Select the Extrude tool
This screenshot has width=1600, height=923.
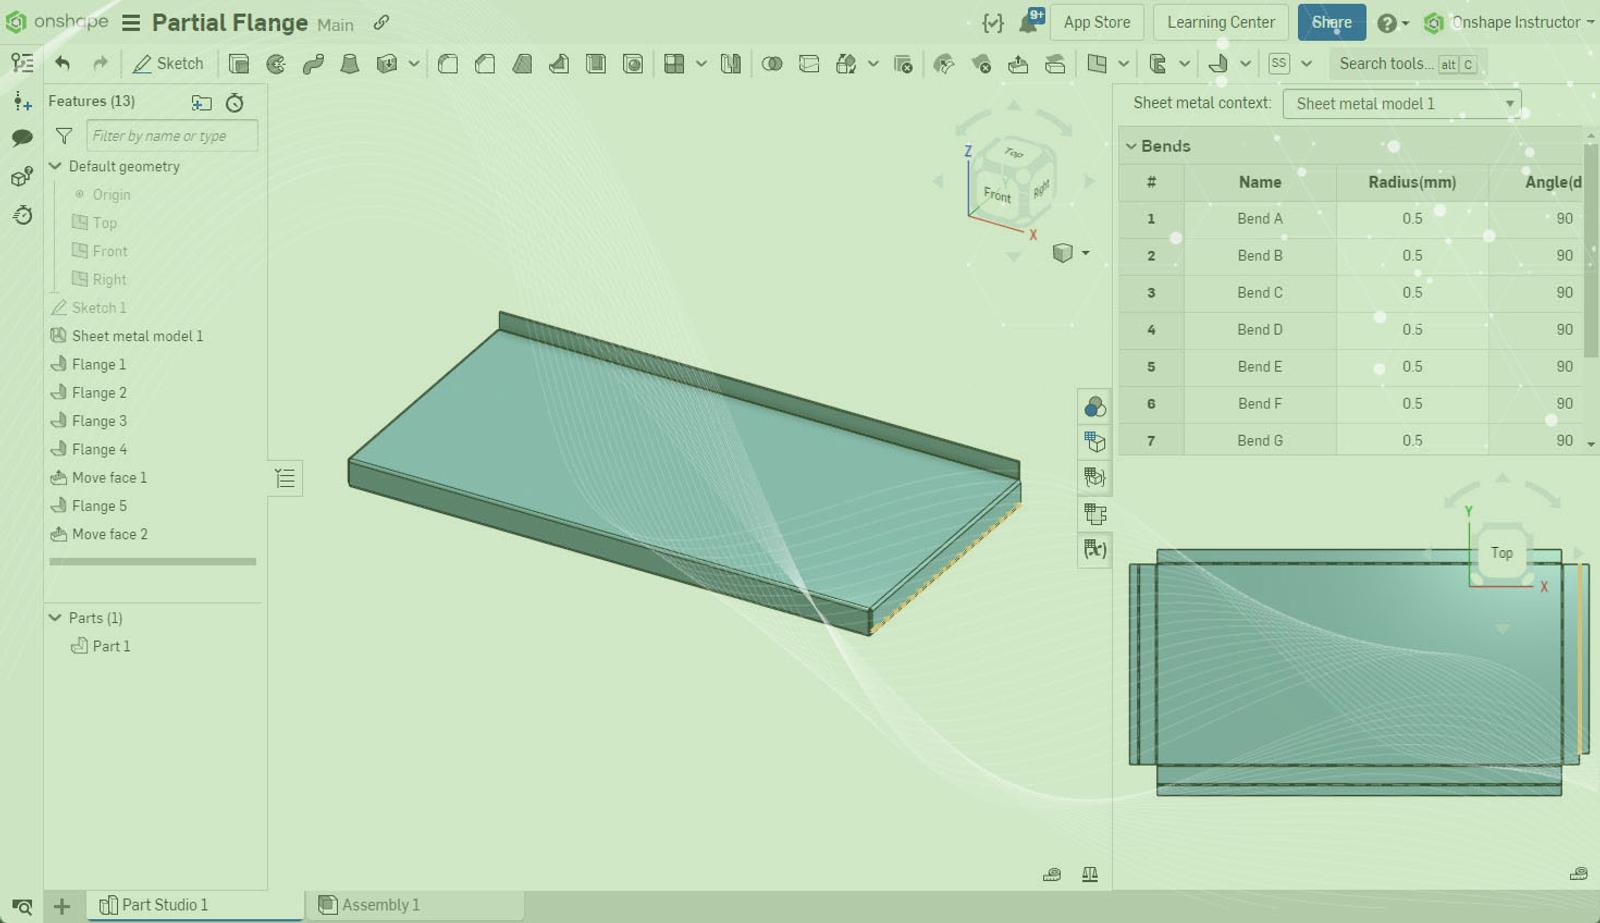pyautogui.click(x=238, y=64)
